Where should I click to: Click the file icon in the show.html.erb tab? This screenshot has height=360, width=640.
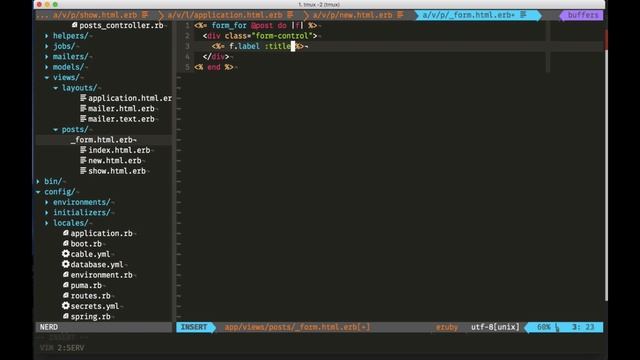tap(145, 15)
